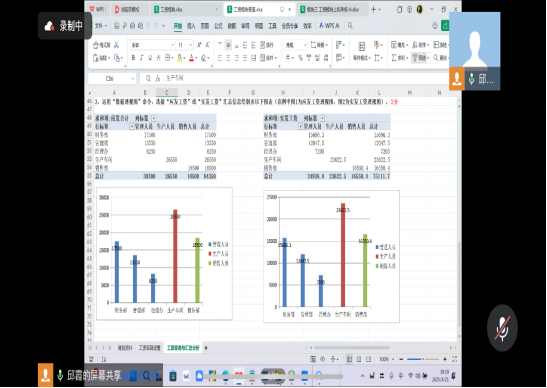Unmute the crossed-out microphone button

(x=502, y=328)
